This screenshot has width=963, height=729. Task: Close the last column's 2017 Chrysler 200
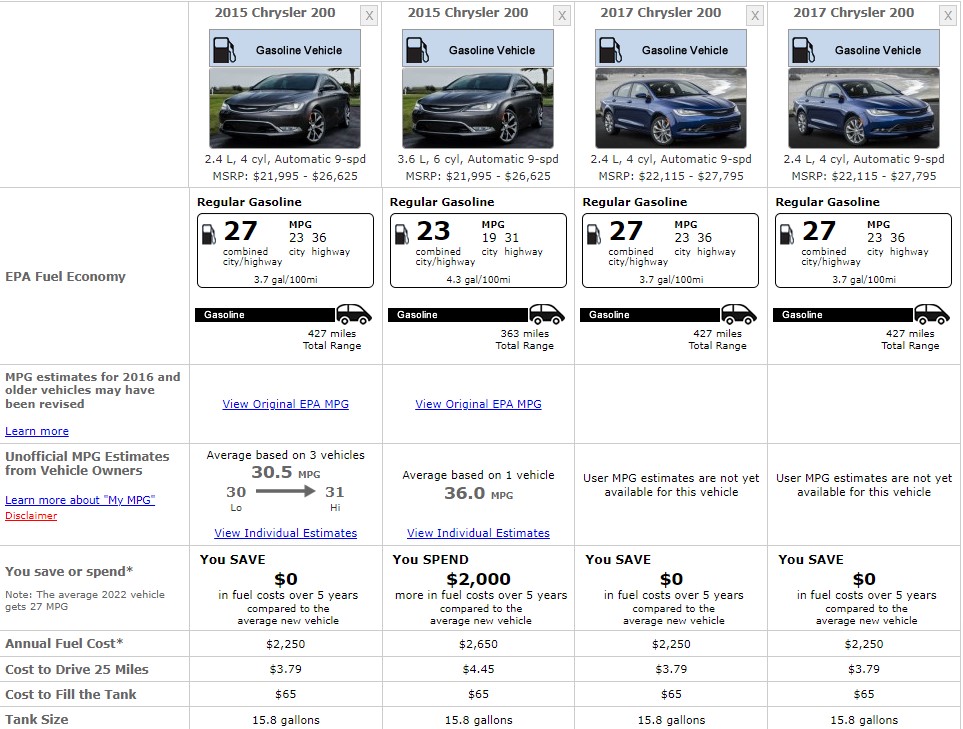tap(948, 16)
